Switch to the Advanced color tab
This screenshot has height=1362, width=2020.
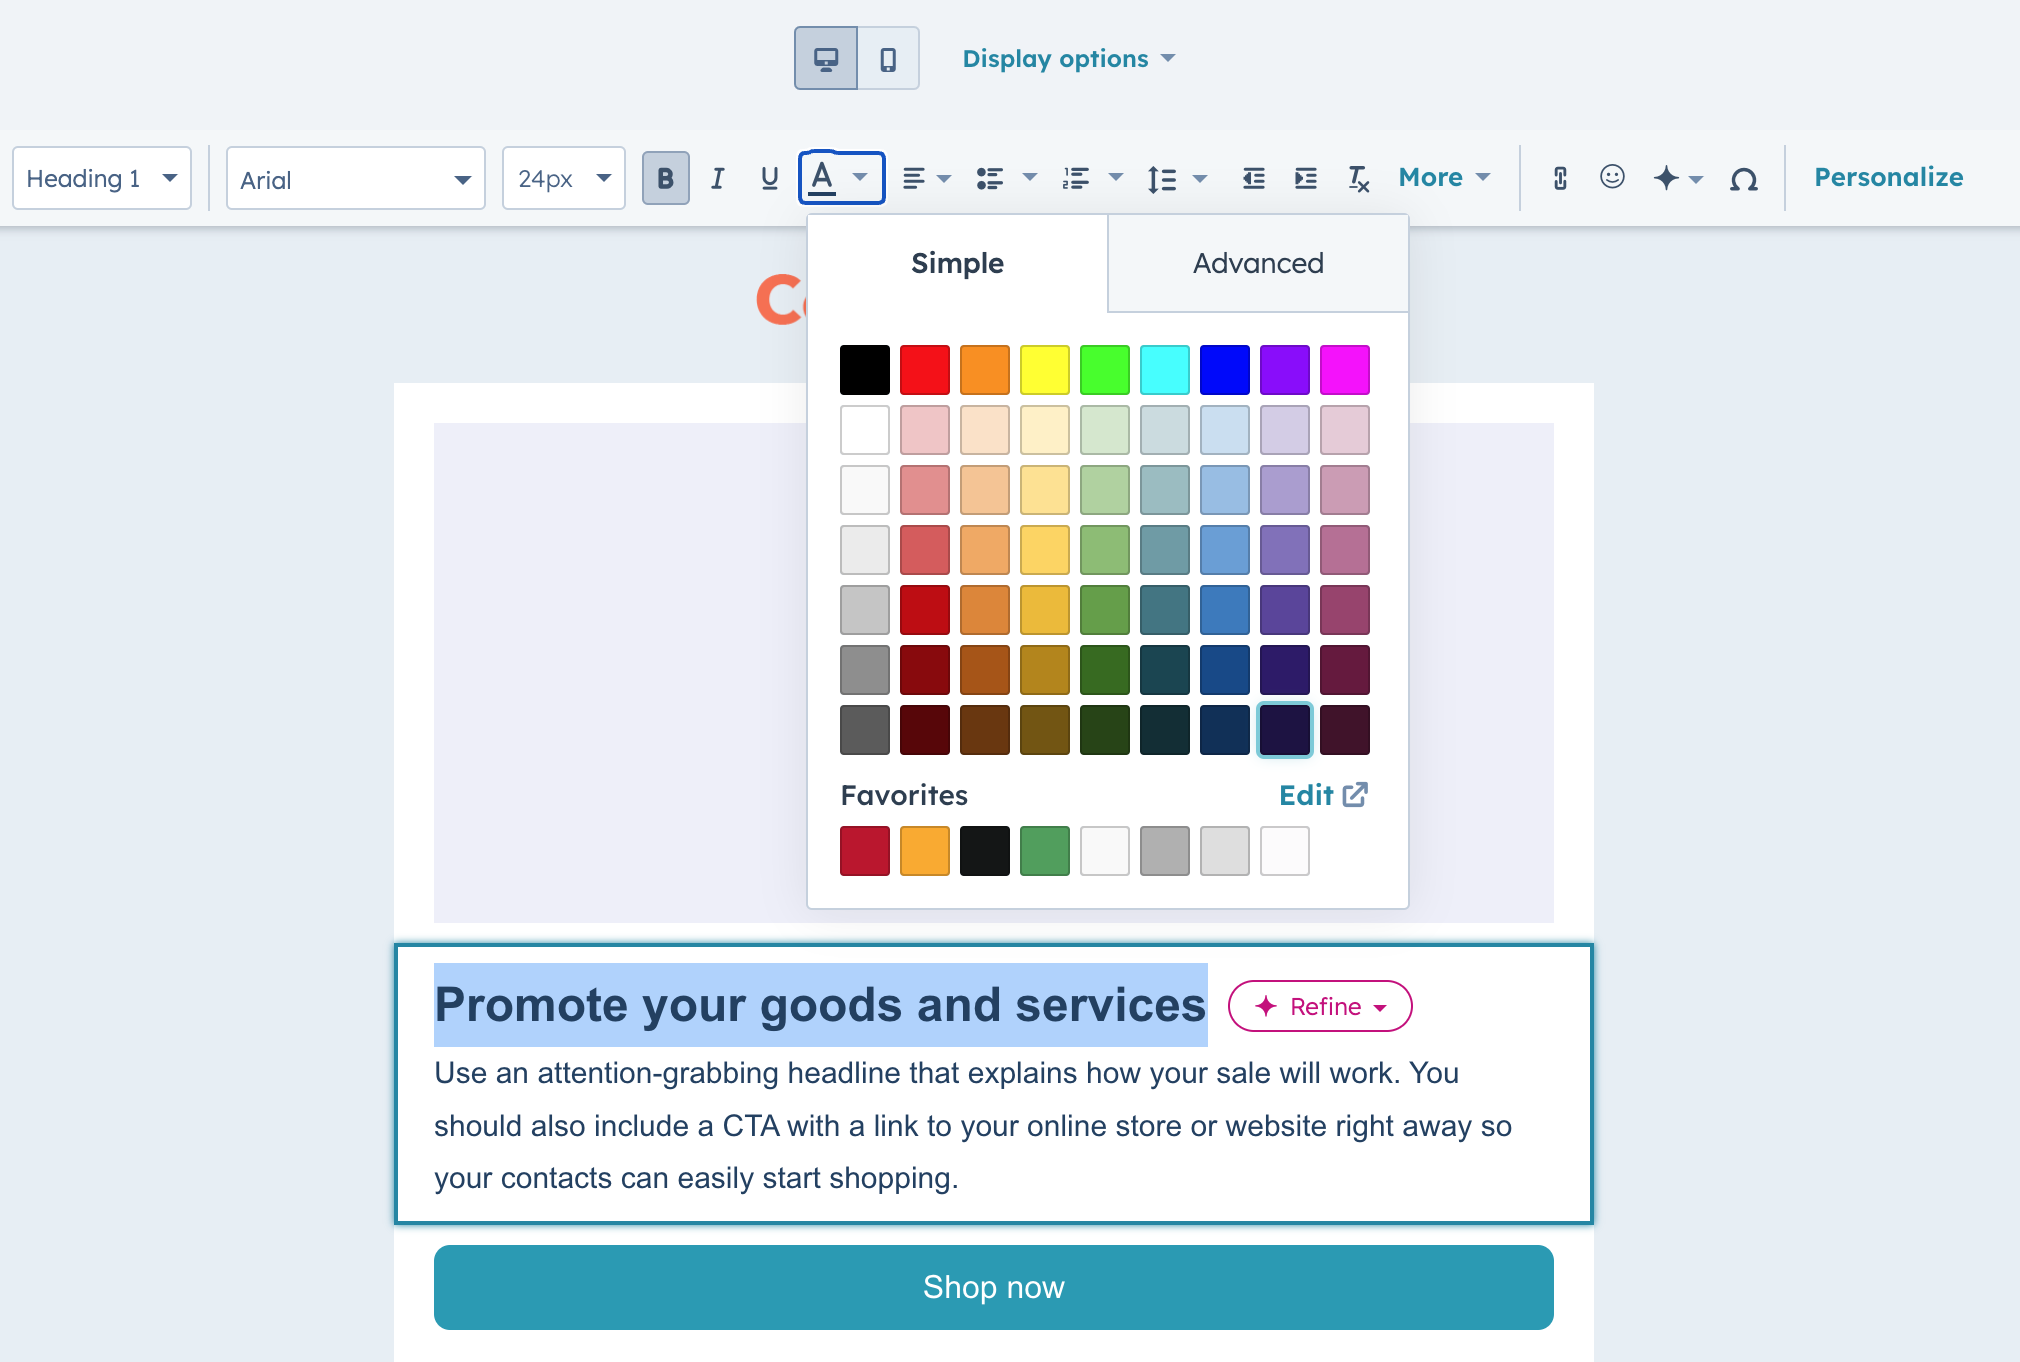coord(1258,263)
